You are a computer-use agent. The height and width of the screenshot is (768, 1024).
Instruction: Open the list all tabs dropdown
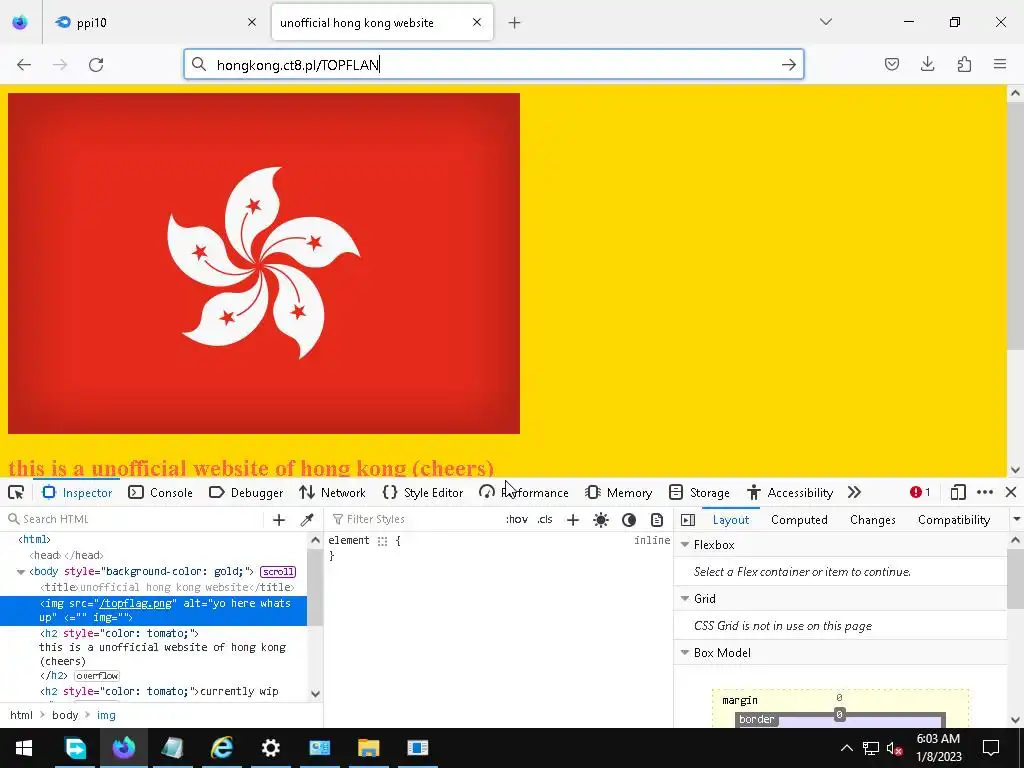(x=825, y=22)
